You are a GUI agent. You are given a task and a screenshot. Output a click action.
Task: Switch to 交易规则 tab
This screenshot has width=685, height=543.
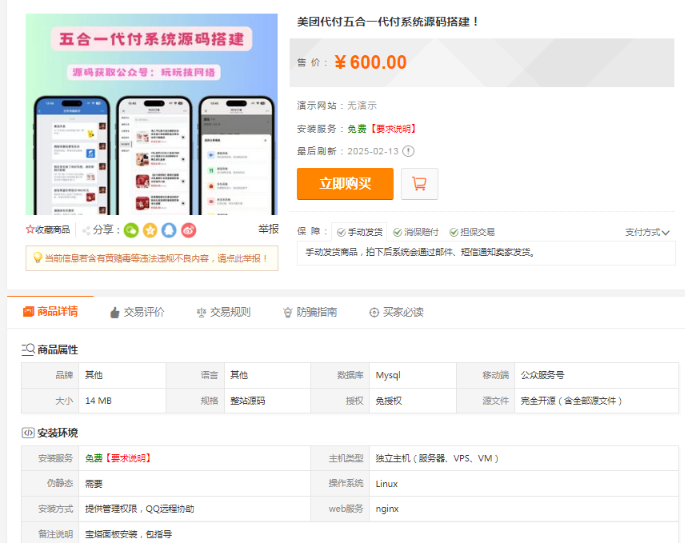[x=223, y=312]
